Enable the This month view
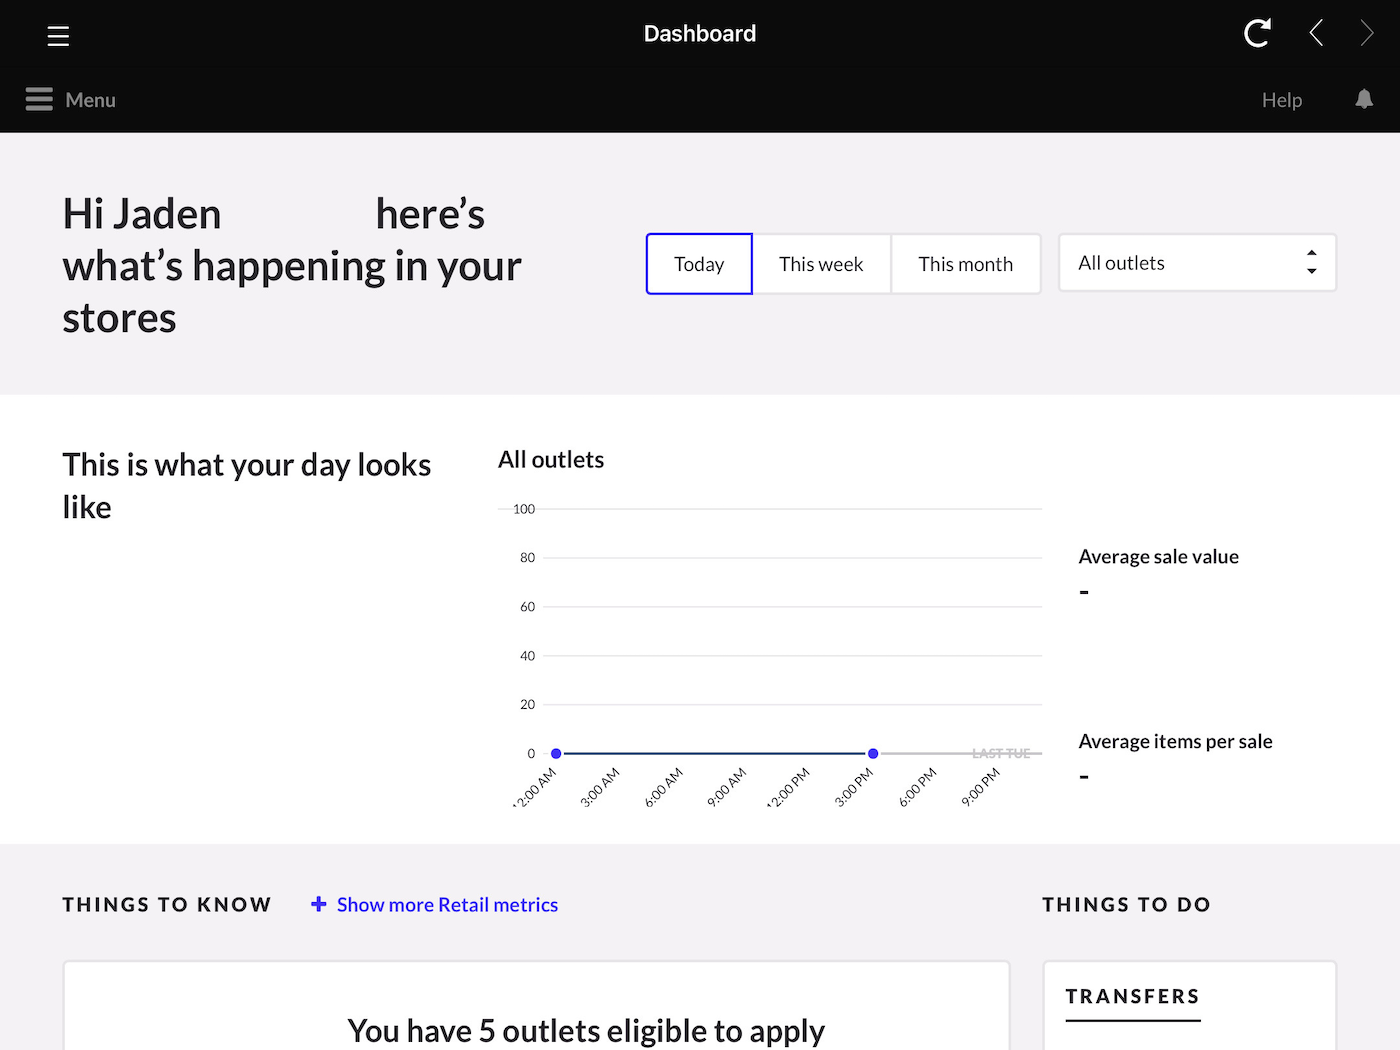Viewport: 1400px width, 1050px height. click(966, 263)
